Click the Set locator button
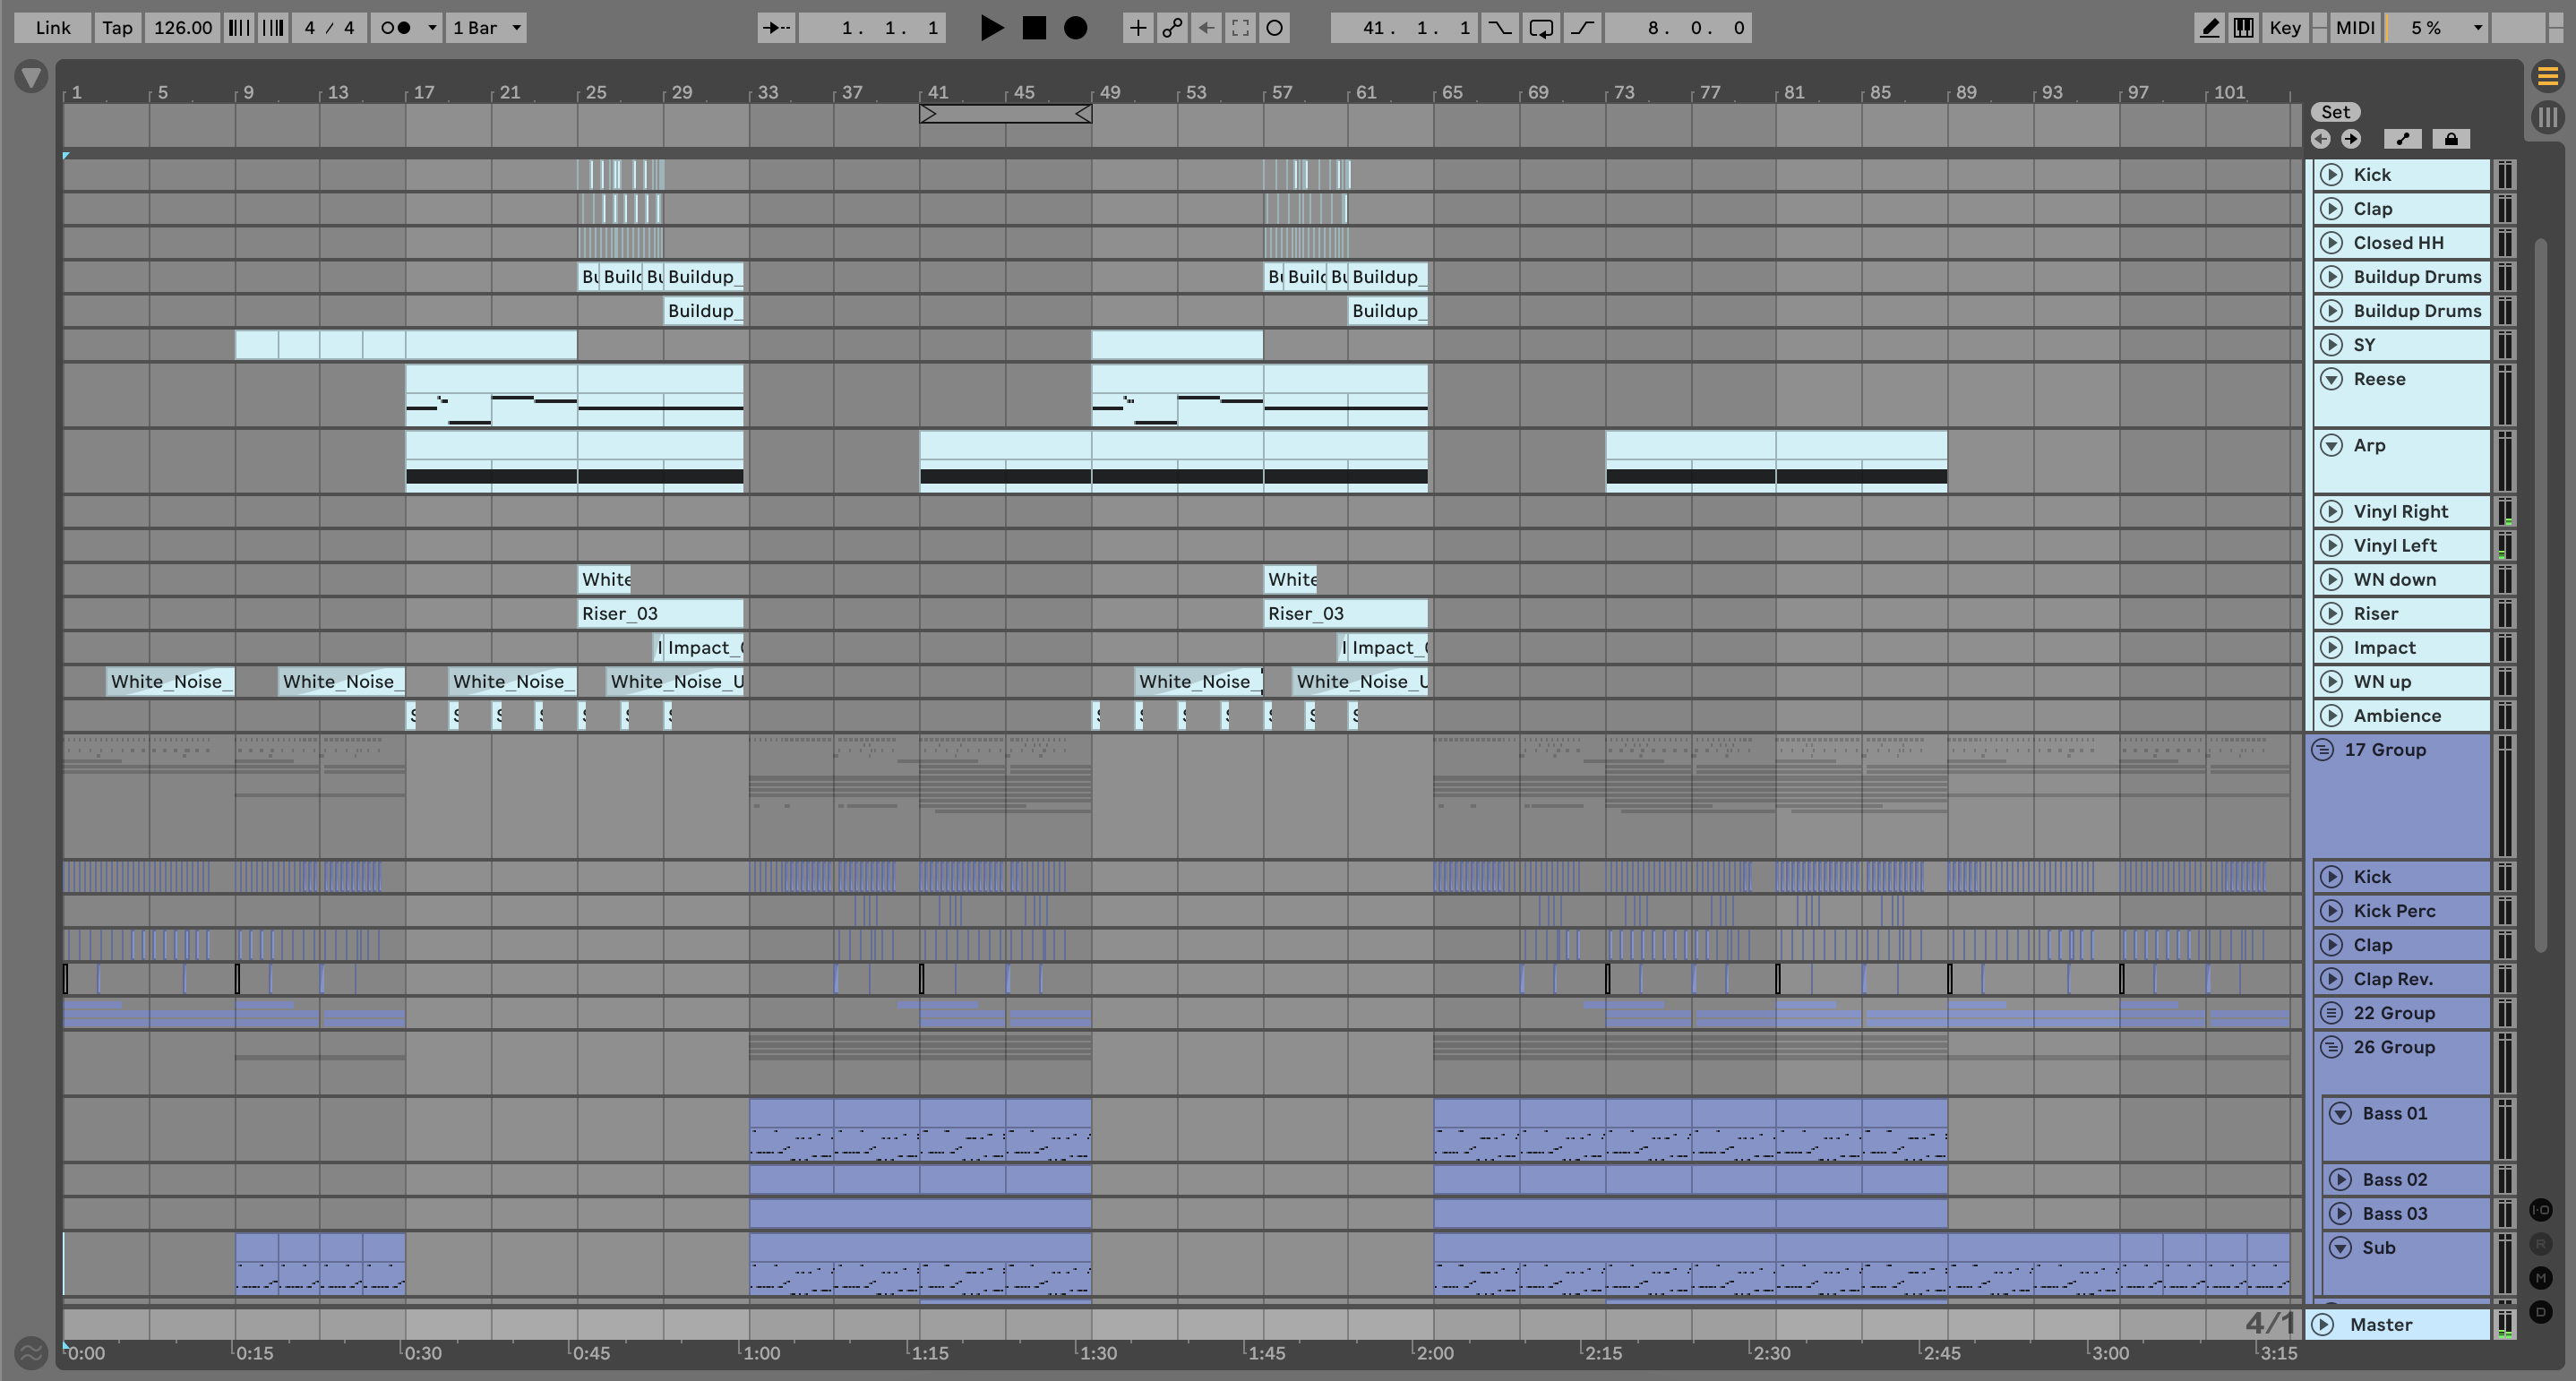Image resolution: width=2576 pixels, height=1381 pixels. 2335,112
